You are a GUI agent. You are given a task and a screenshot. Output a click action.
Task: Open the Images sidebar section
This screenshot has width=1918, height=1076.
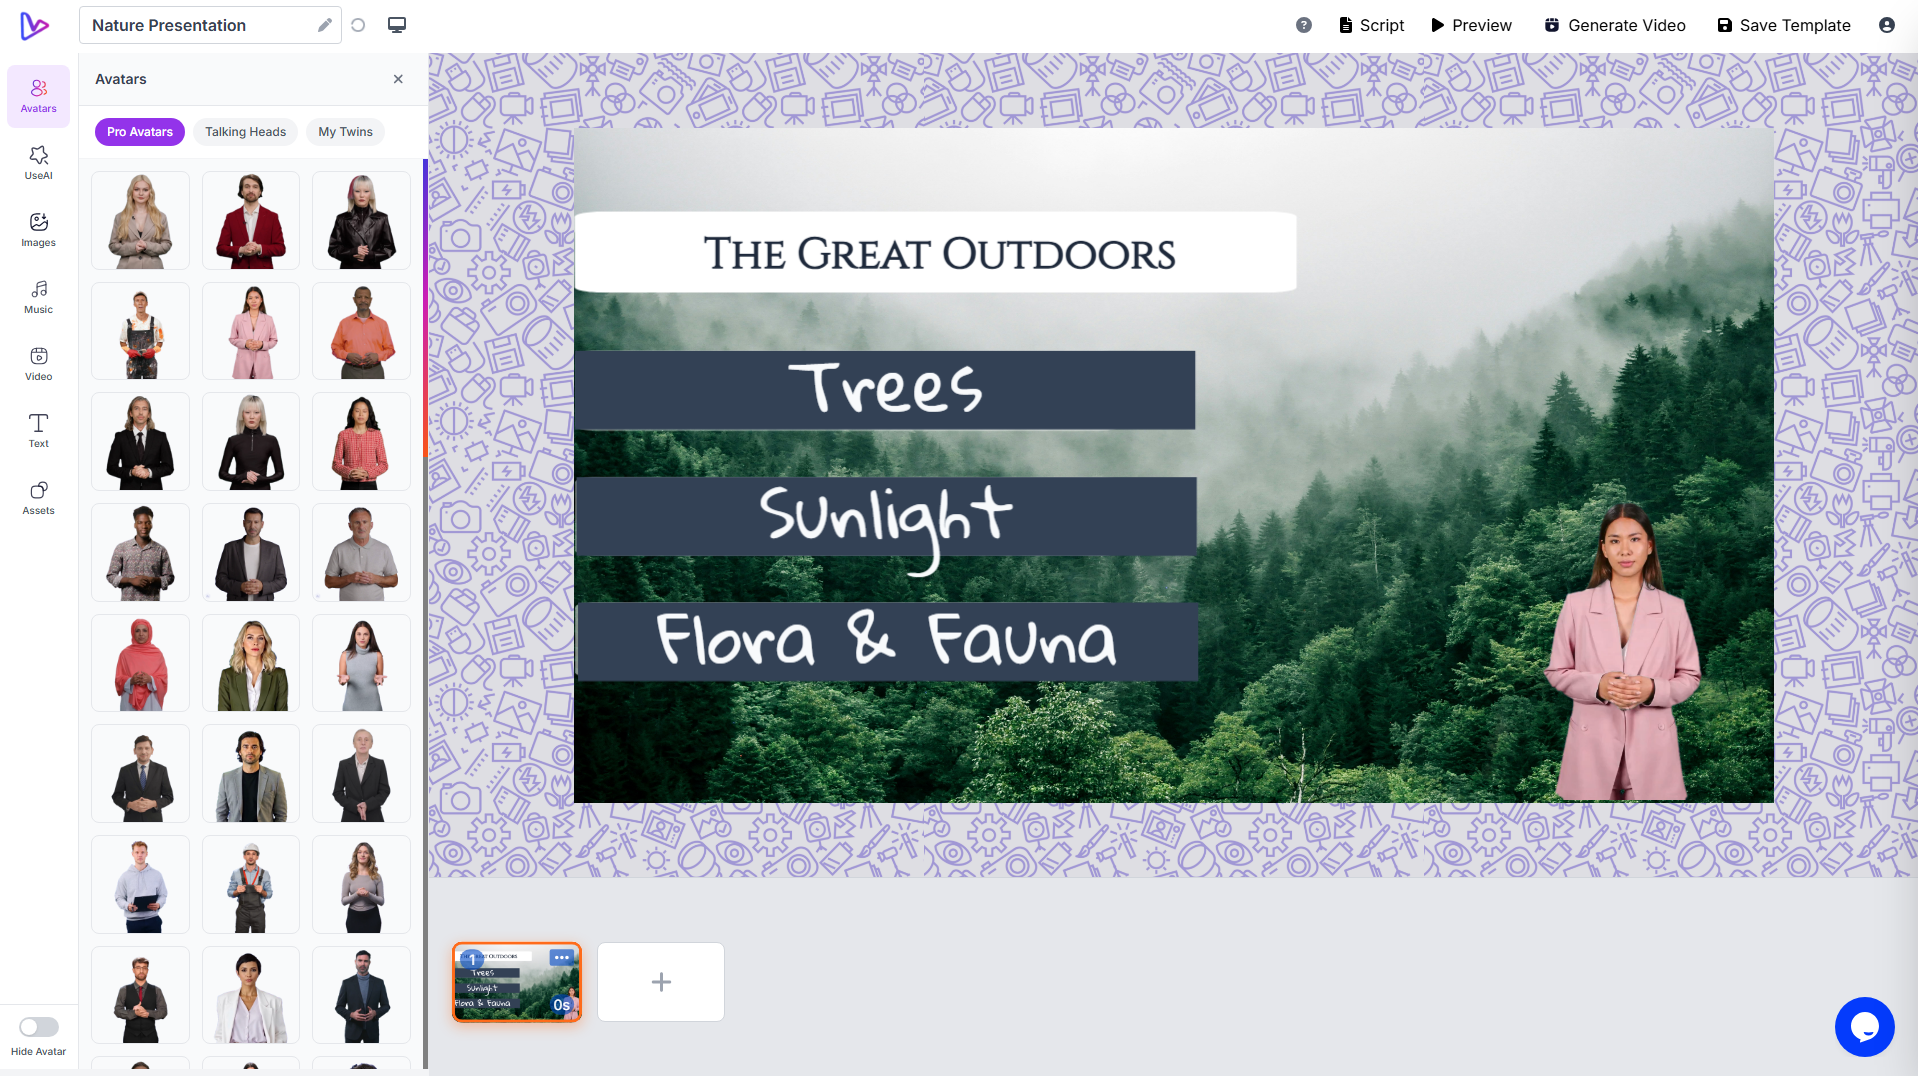point(38,230)
